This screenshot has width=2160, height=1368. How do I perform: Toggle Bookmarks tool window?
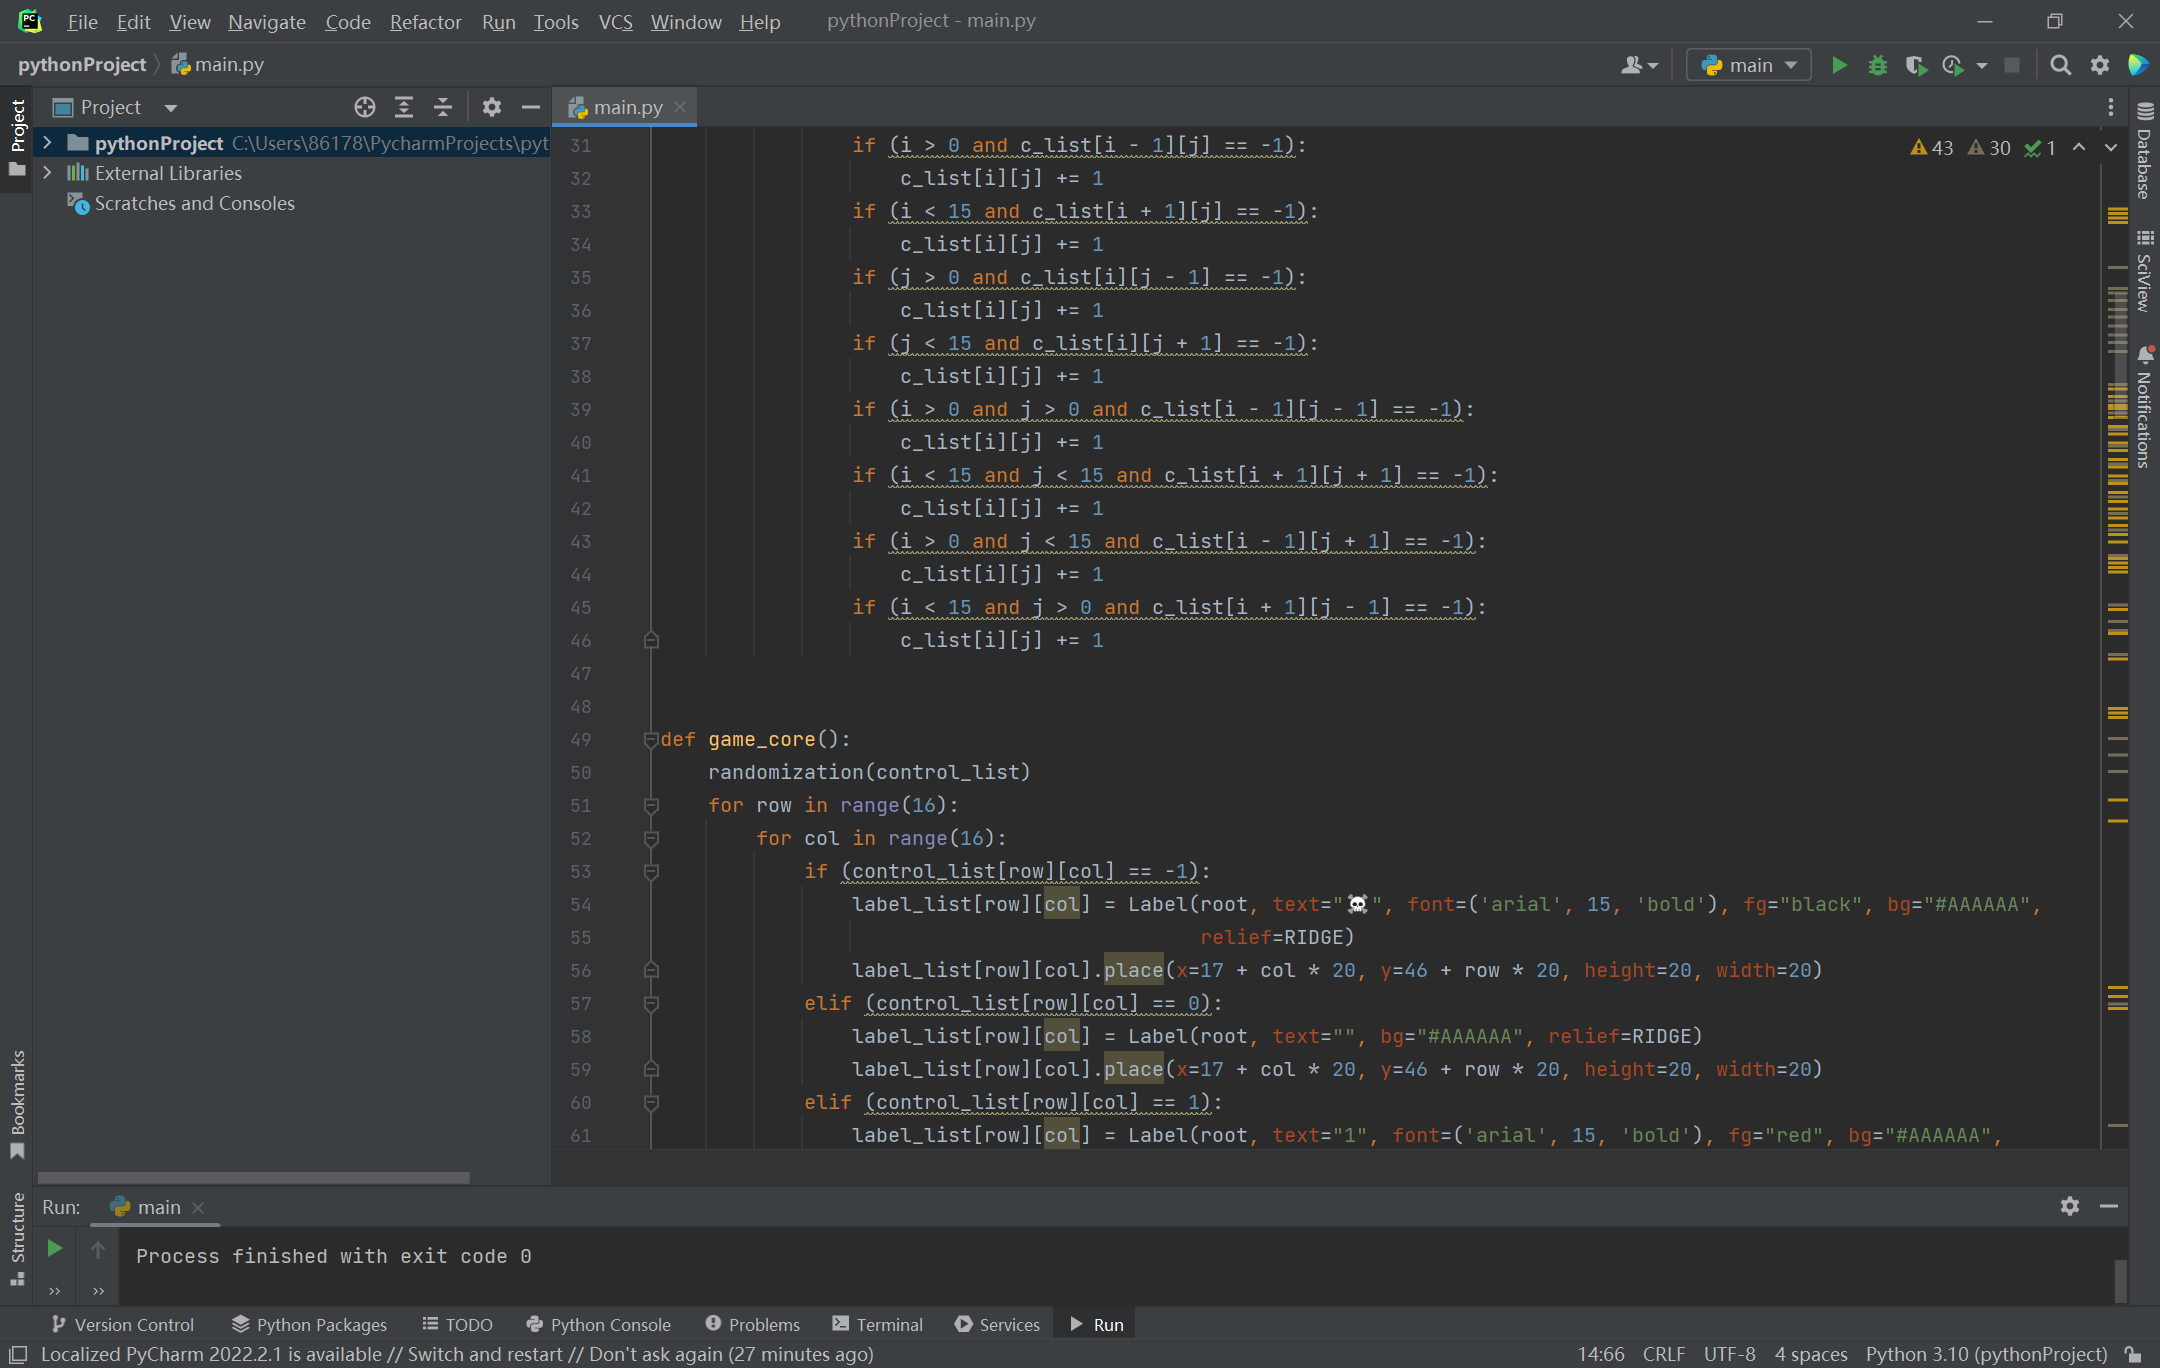(17, 1103)
